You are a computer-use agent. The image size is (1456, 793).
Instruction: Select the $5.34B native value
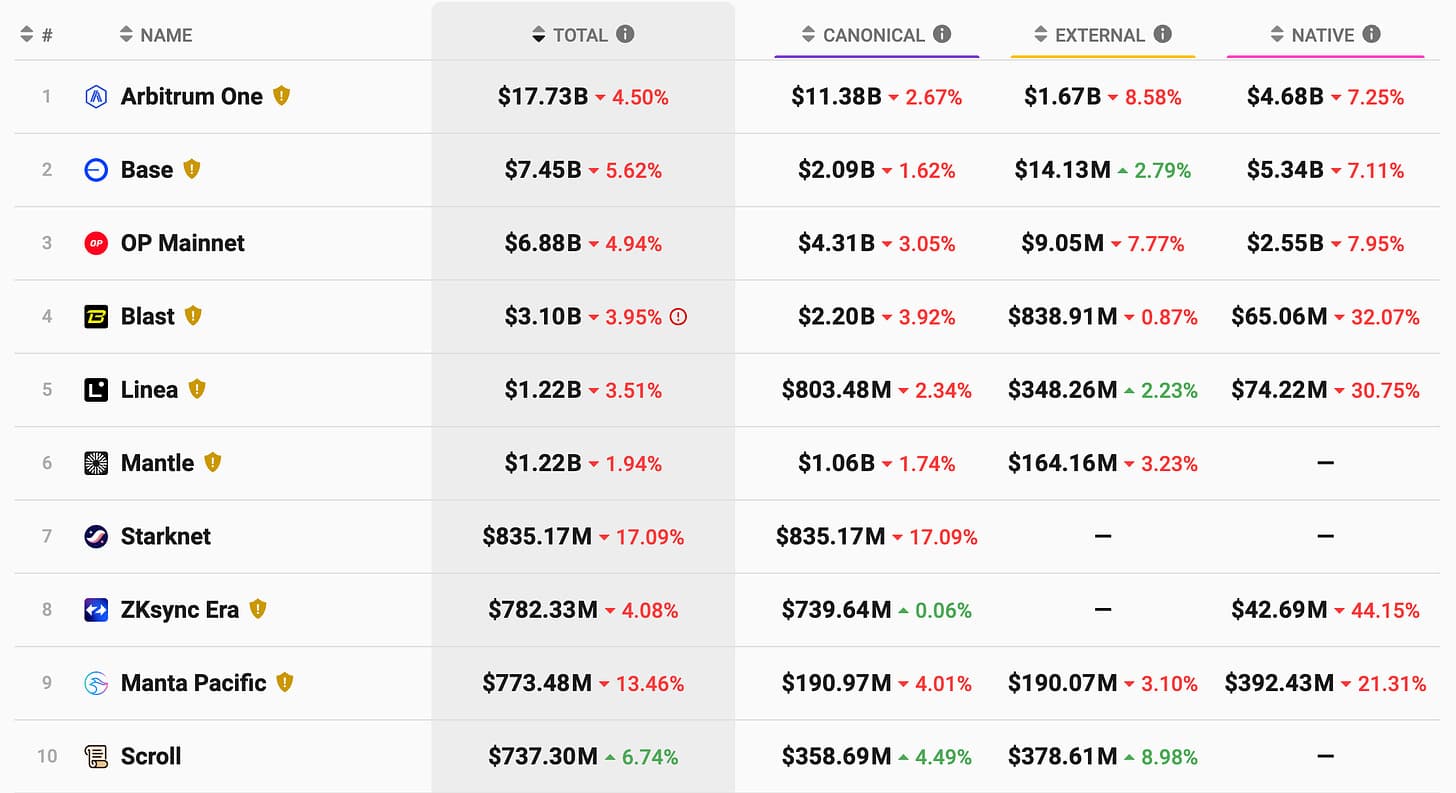tap(1285, 170)
